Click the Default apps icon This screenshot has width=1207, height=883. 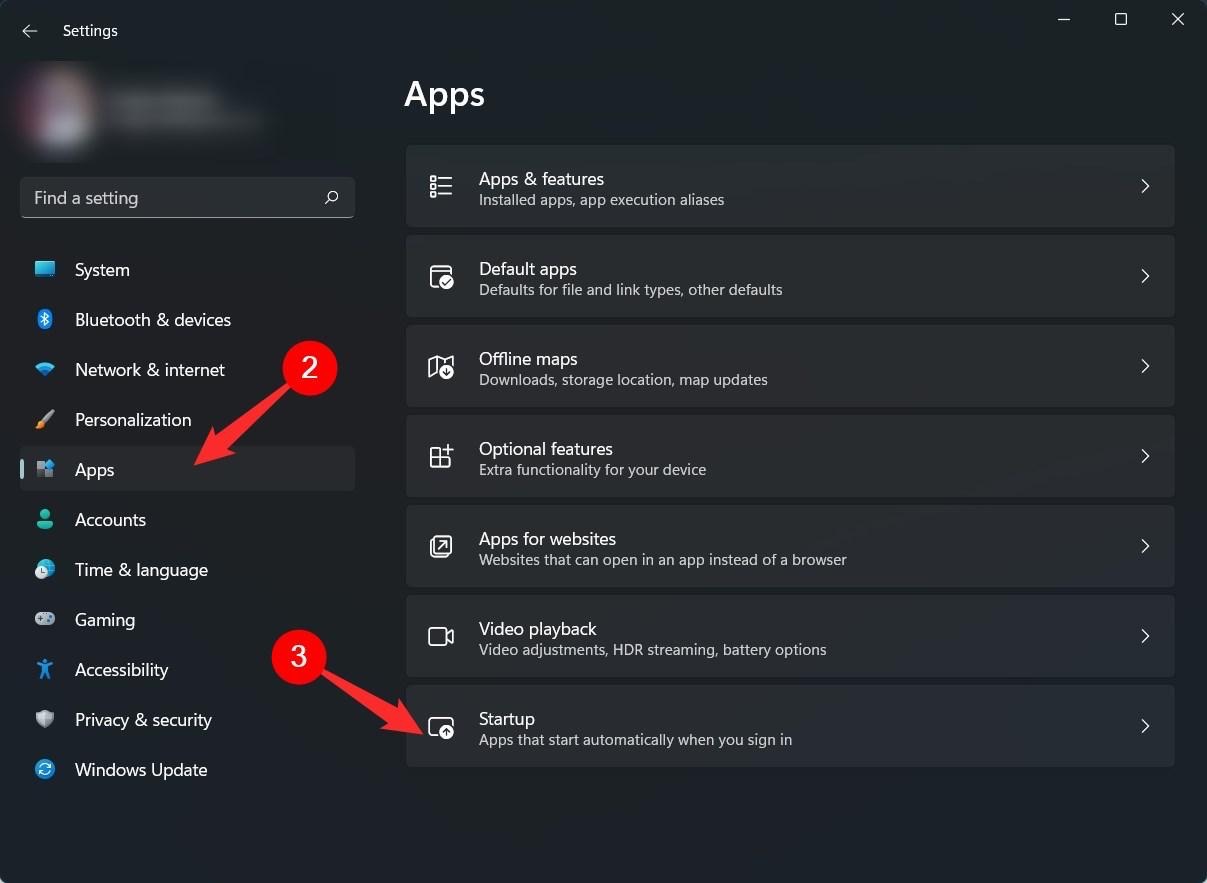pos(441,276)
